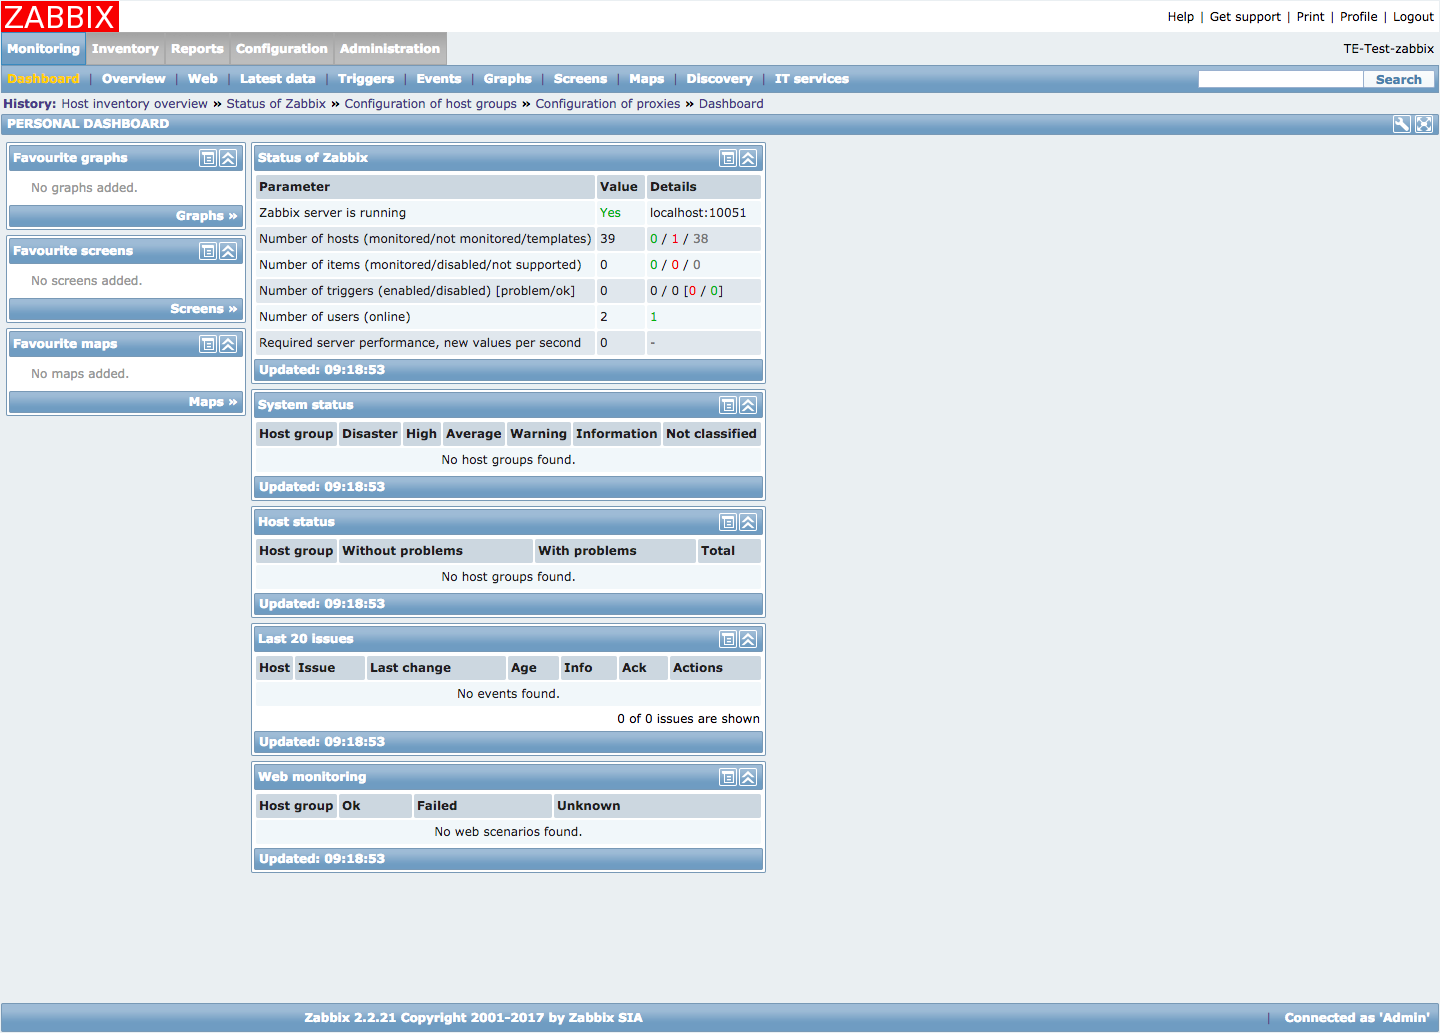Switch to the Reports tab
Viewport: 1440px width, 1033px height.
coord(197,49)
